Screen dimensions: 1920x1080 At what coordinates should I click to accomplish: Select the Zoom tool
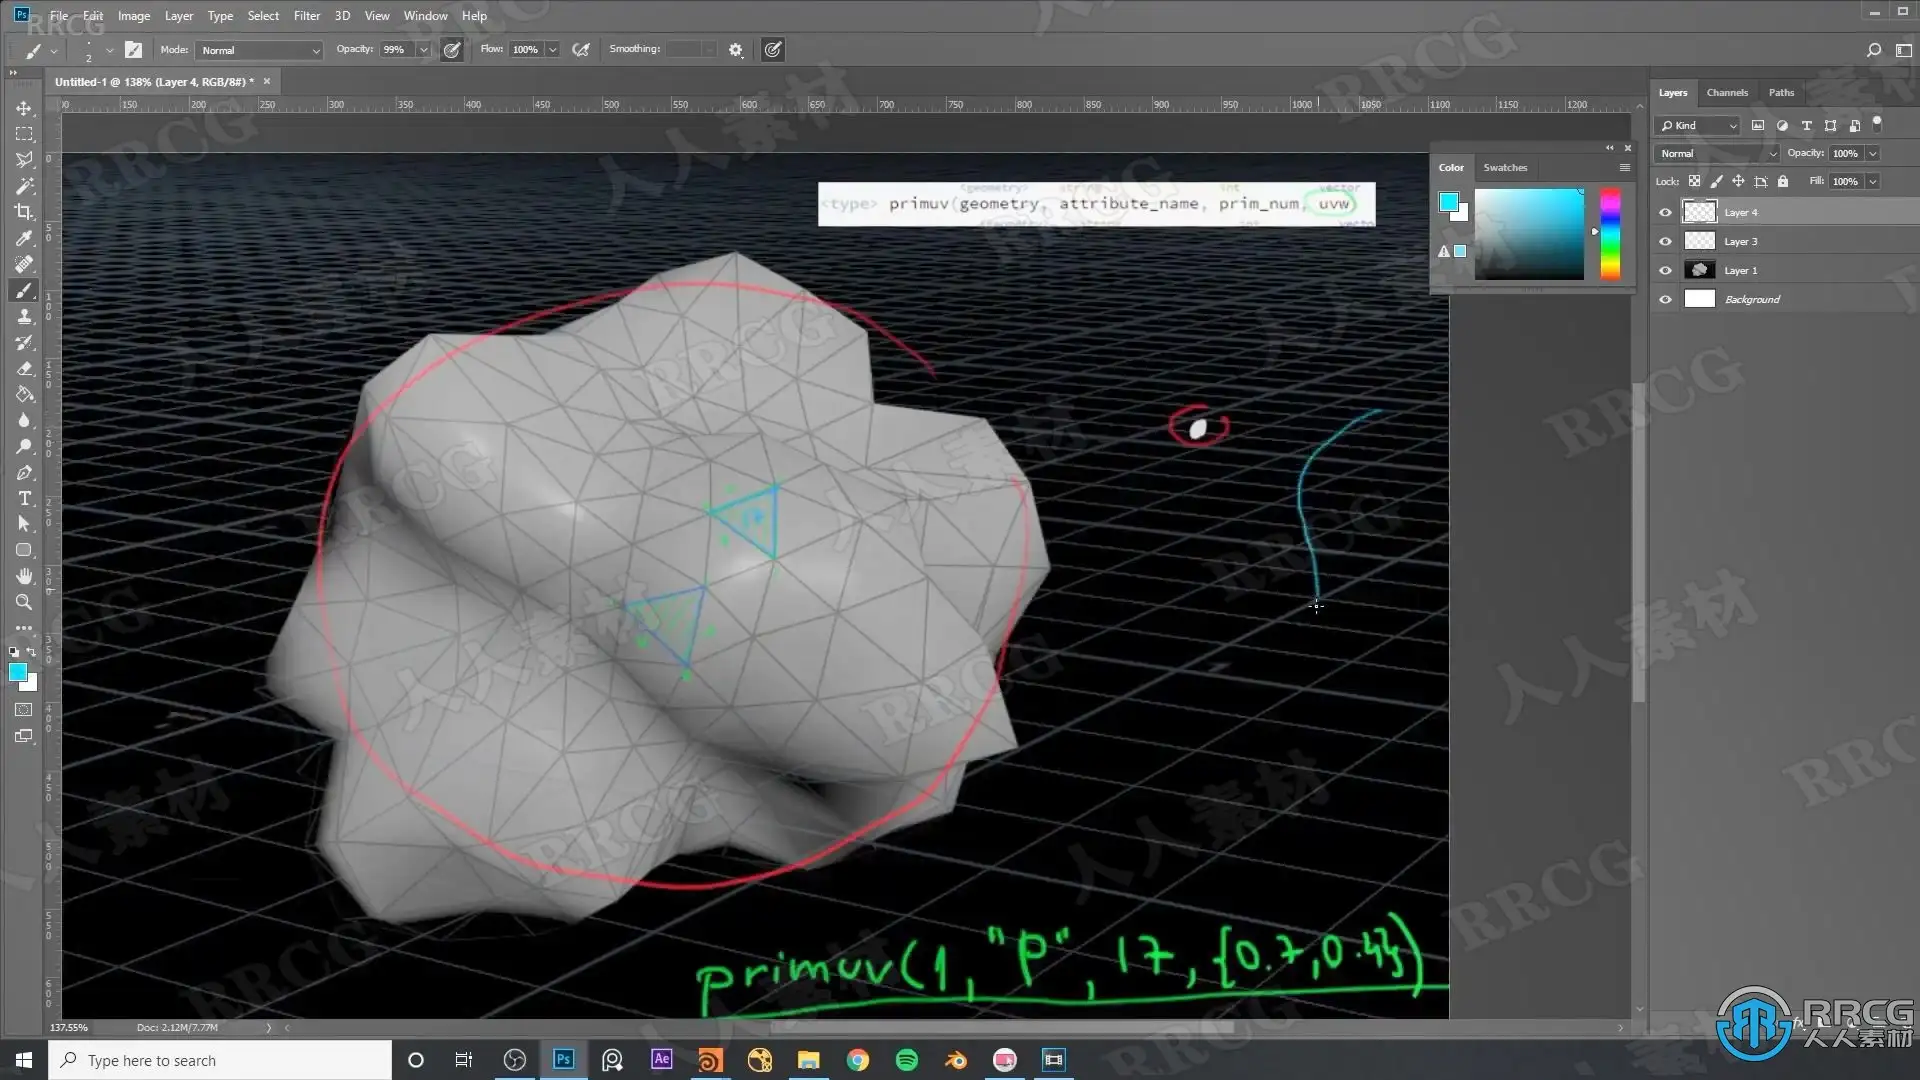click(24, 602)
